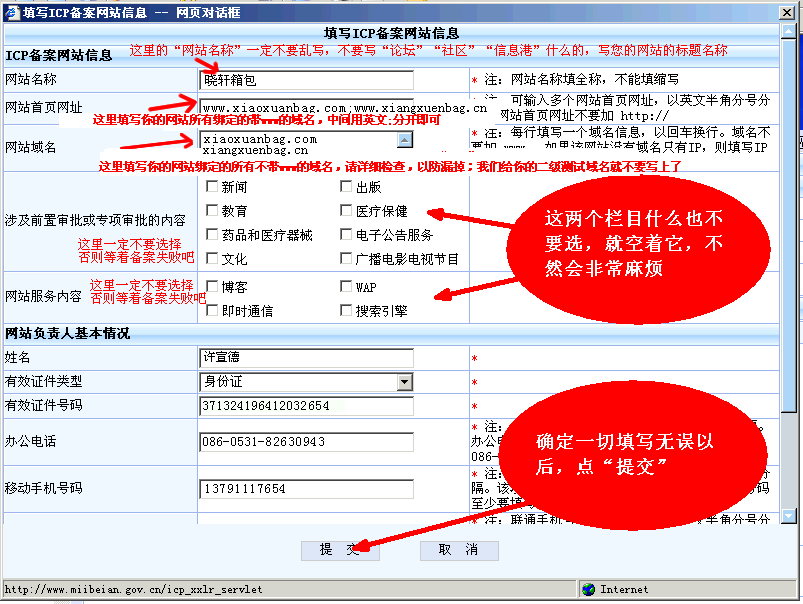Click the dialog scrollbar up arrow
This screenshot has width=803, height=604.
click(x=788, y=32)
